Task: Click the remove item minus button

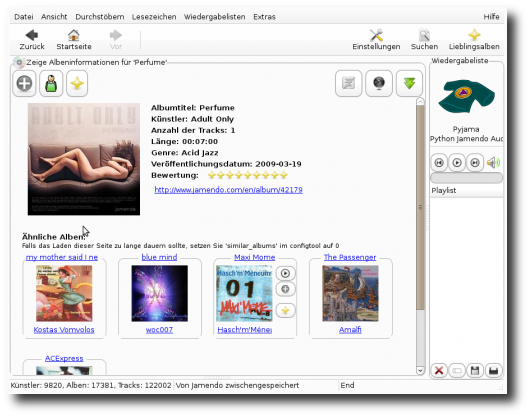Action: (457, 371)
